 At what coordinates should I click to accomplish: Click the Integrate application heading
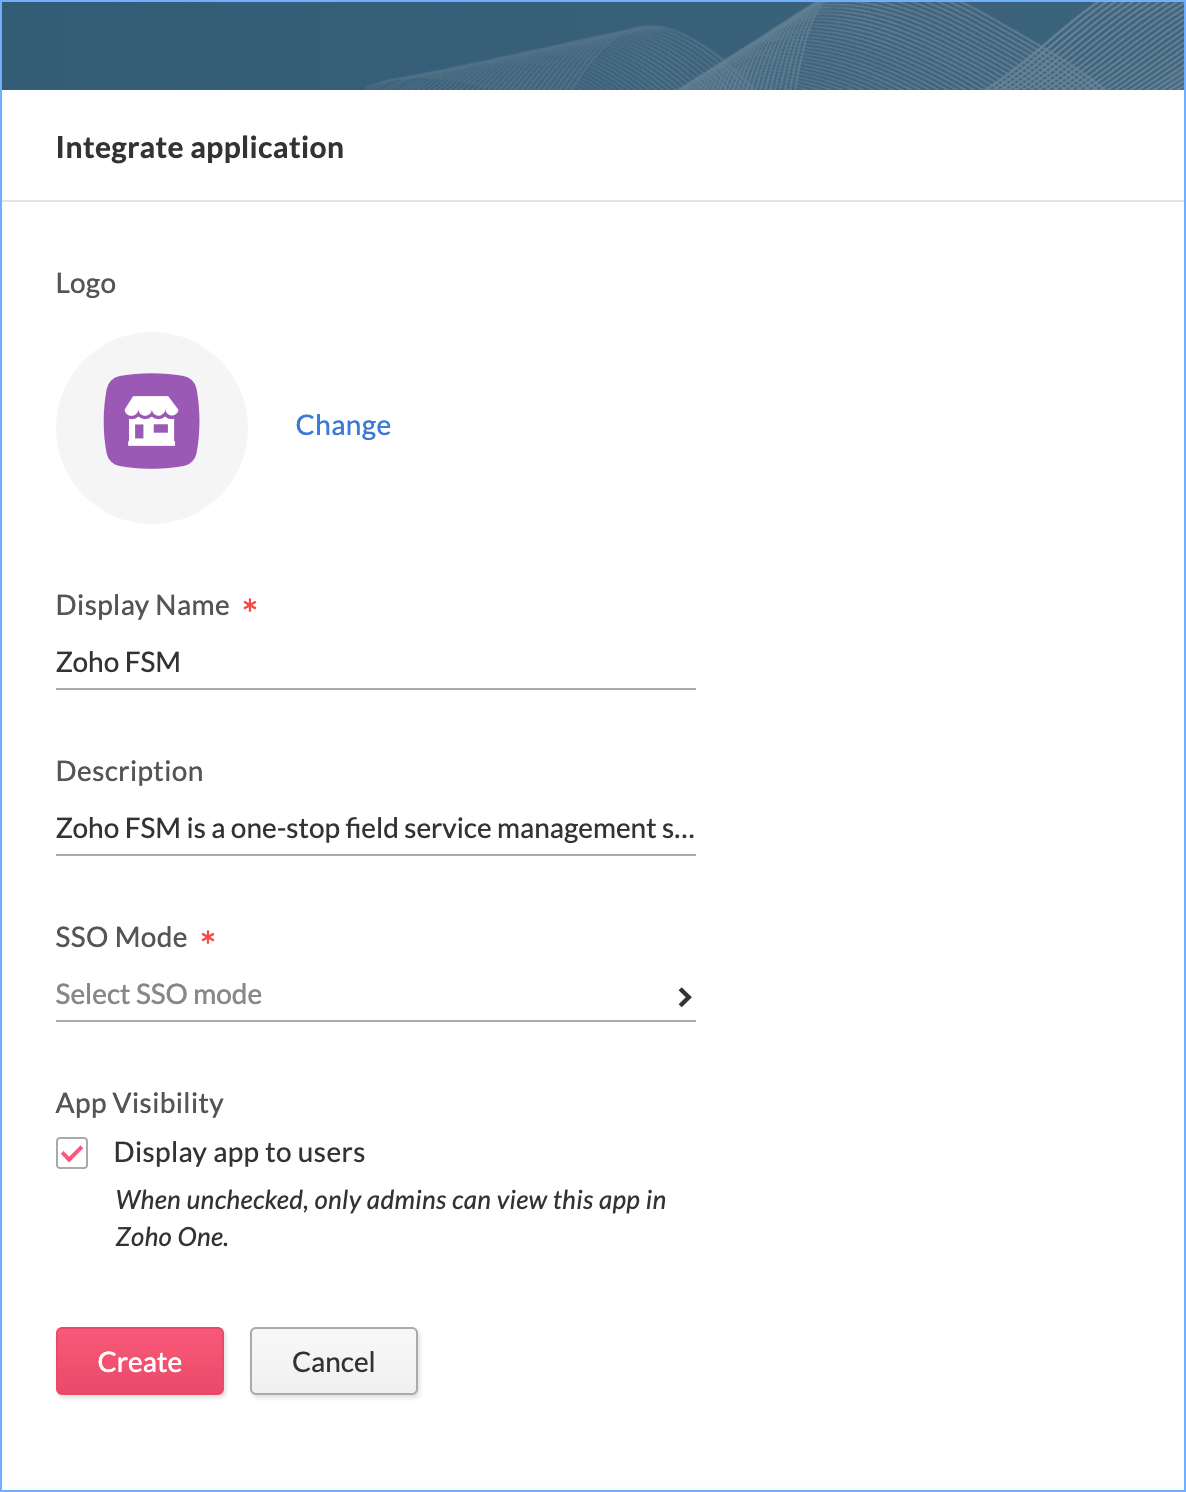[x=200, y=148]
